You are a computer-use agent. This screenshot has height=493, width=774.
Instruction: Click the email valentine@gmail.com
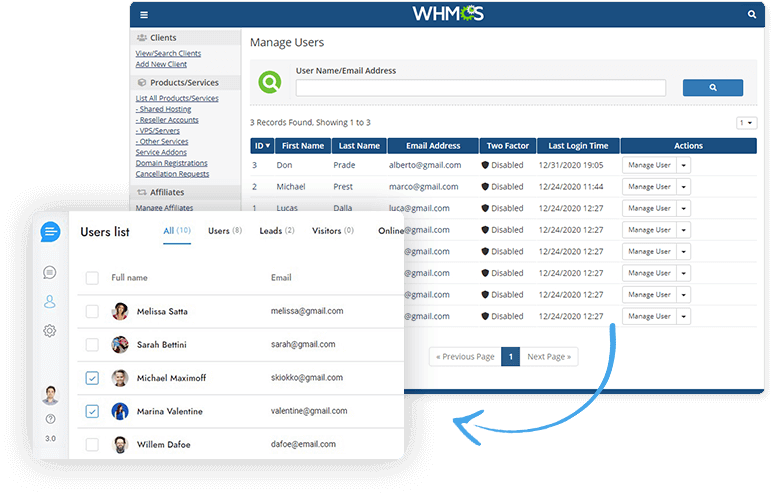[309, 411]
